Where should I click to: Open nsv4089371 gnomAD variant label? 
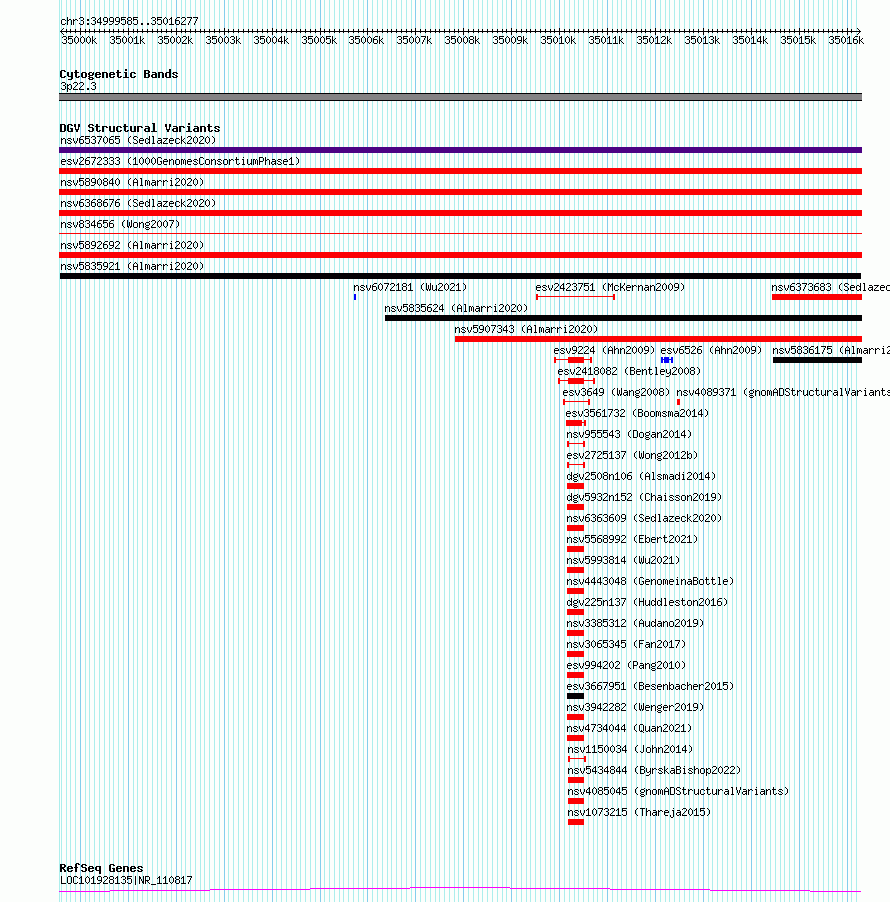[783, 392]
